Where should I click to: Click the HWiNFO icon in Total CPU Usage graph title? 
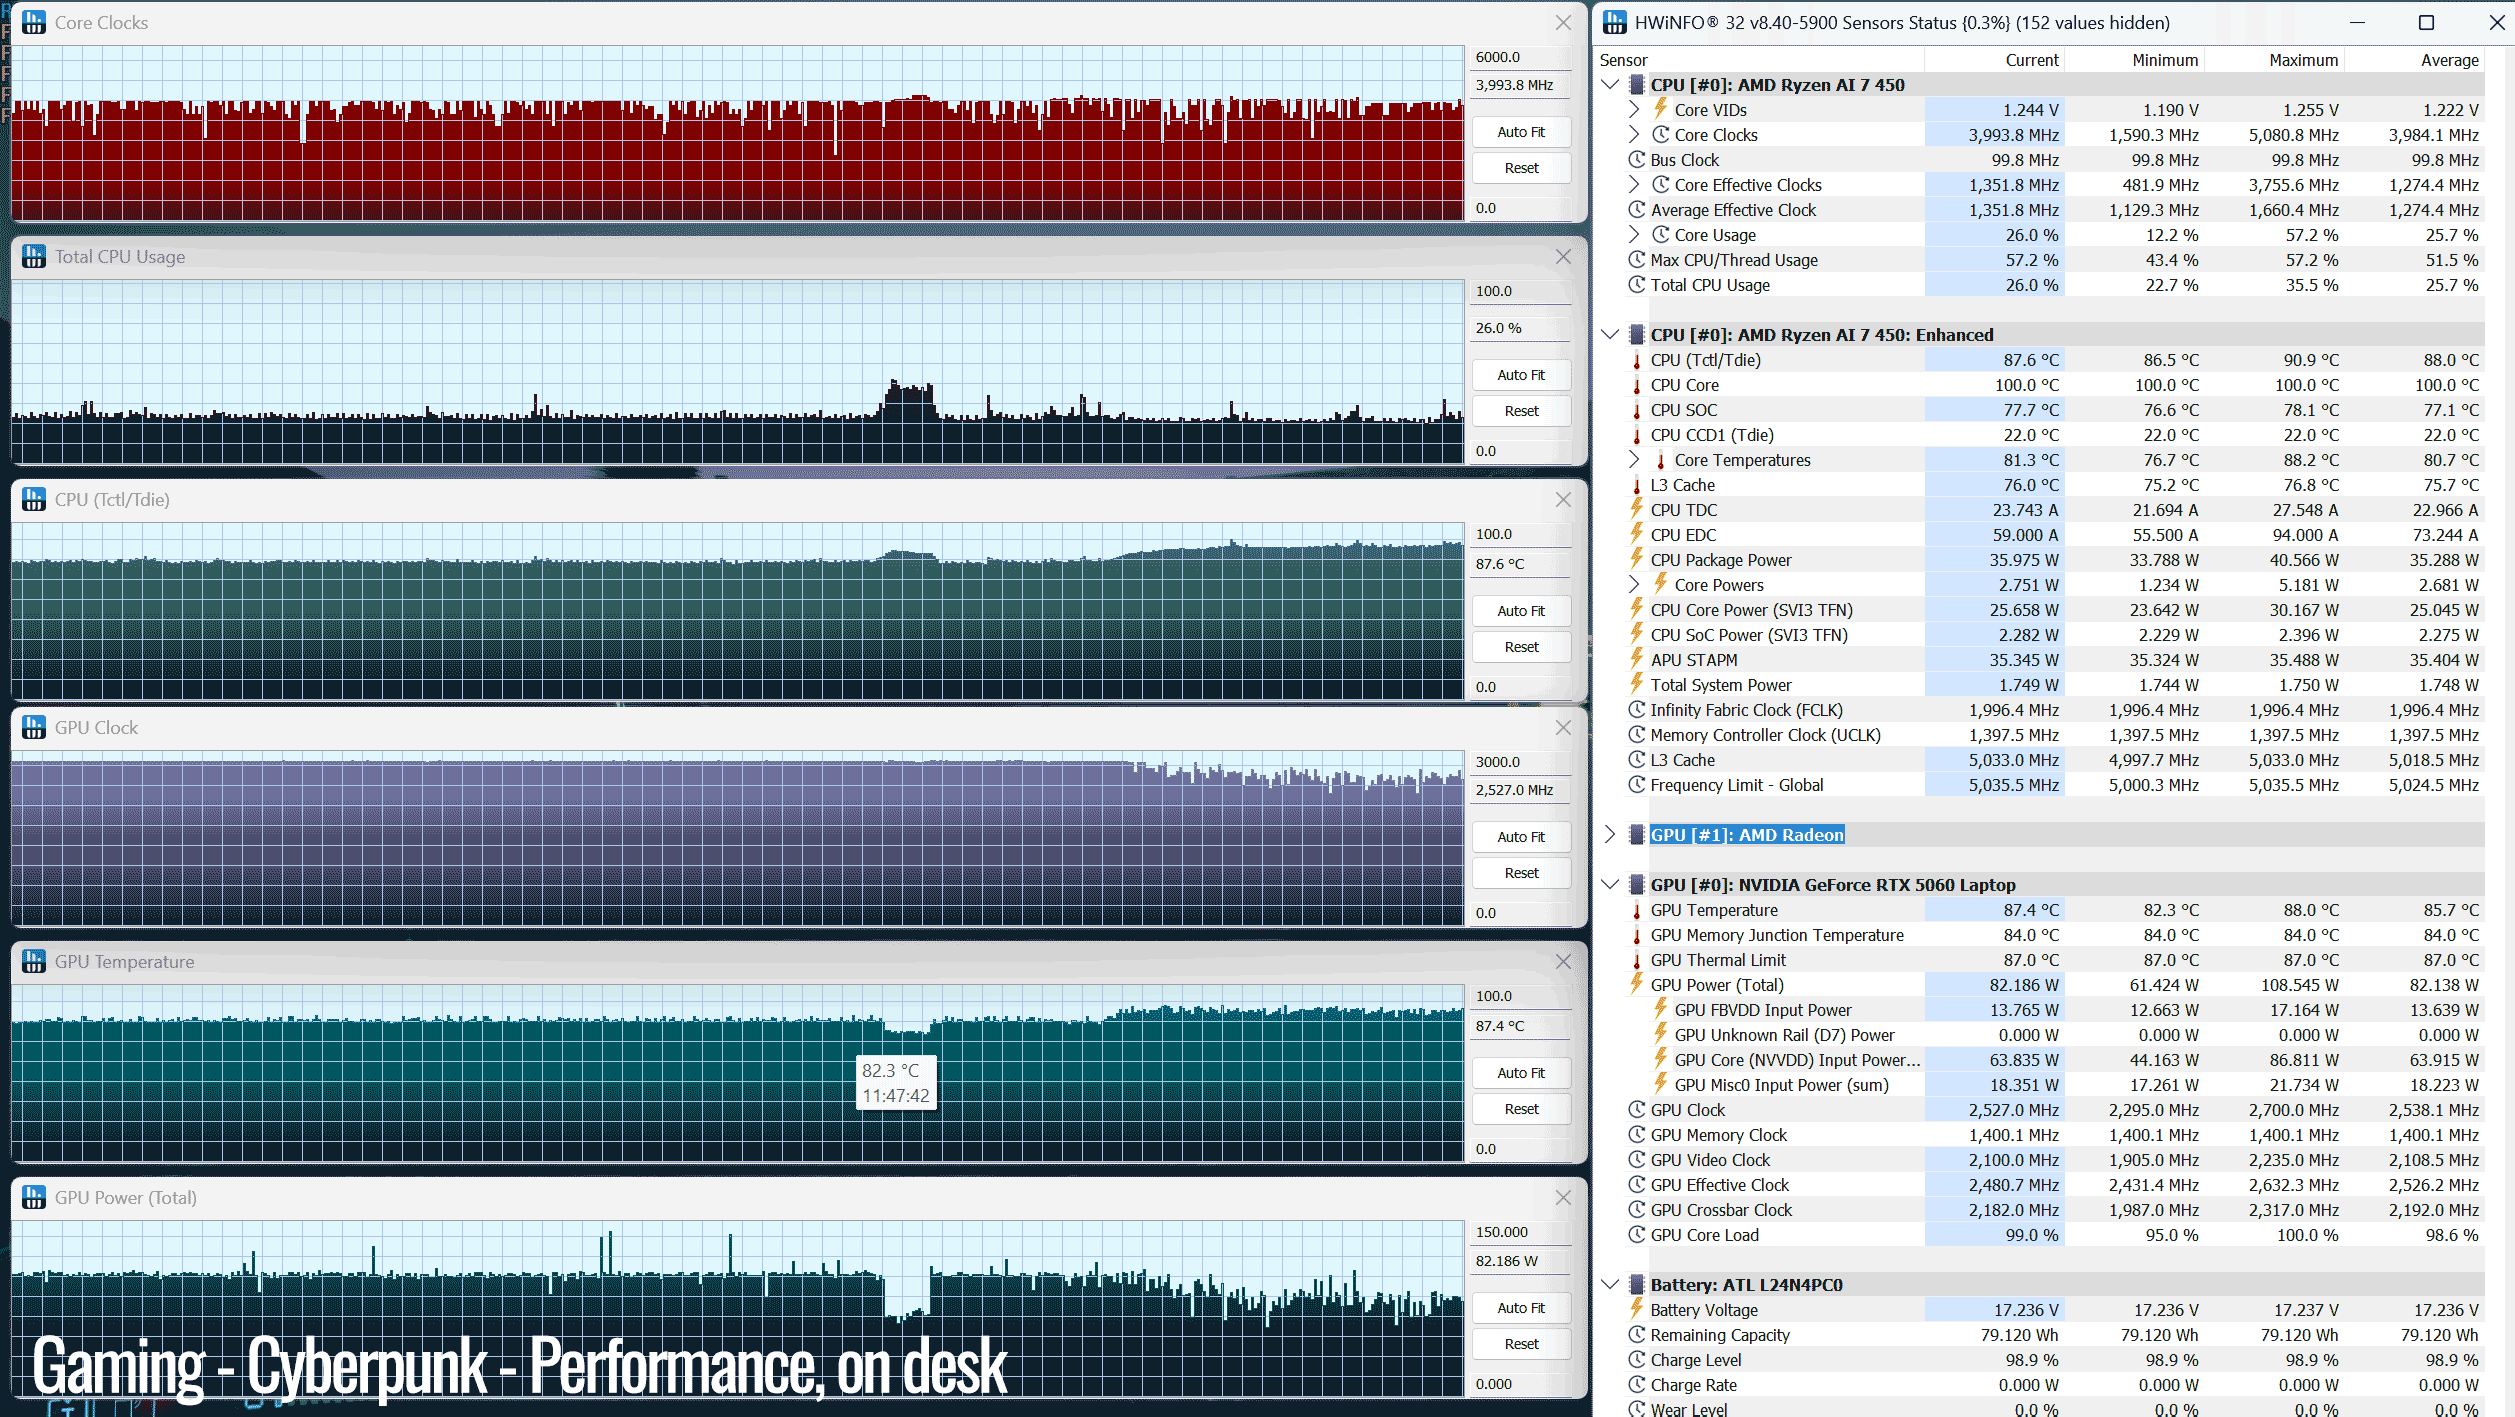click(x=34, y=256)
